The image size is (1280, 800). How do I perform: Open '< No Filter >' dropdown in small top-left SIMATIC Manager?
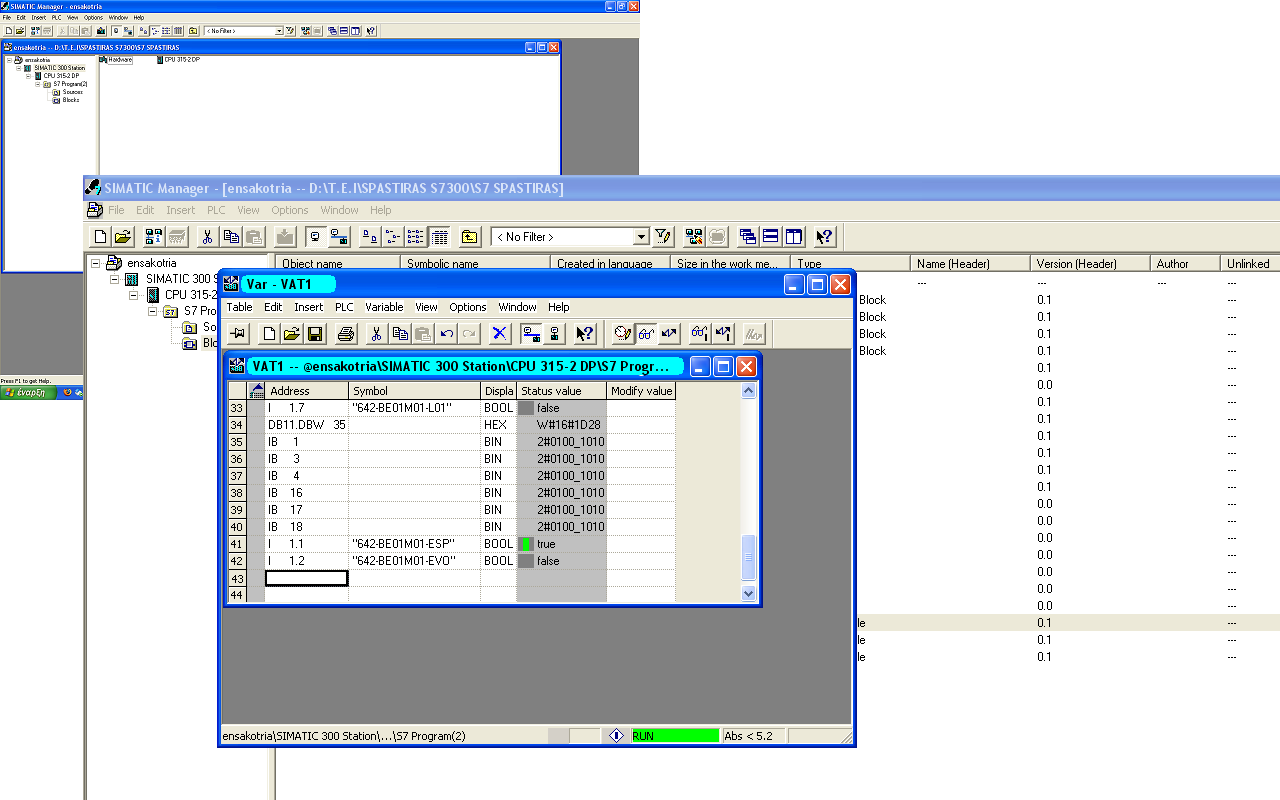279,31
